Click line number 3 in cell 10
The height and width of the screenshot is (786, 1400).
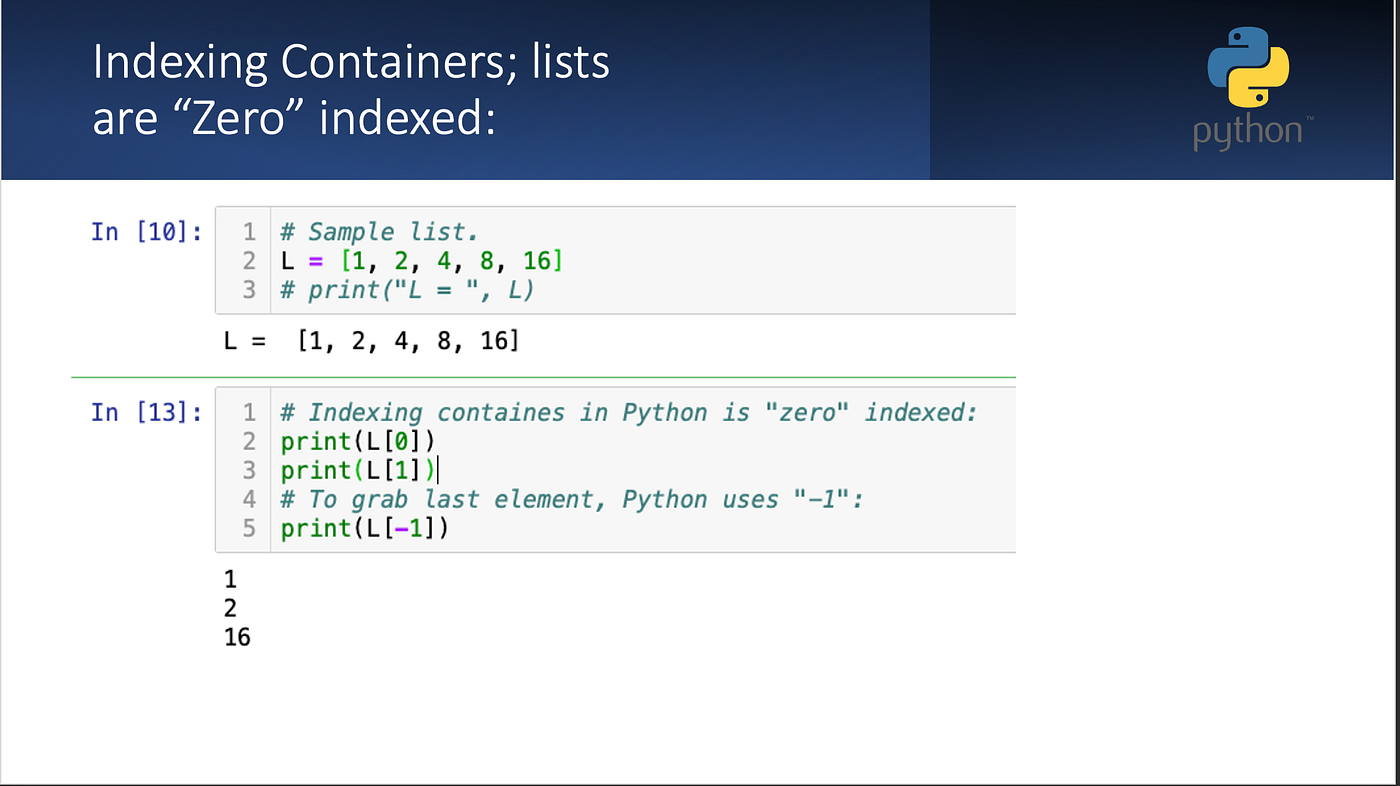(250, 290)
